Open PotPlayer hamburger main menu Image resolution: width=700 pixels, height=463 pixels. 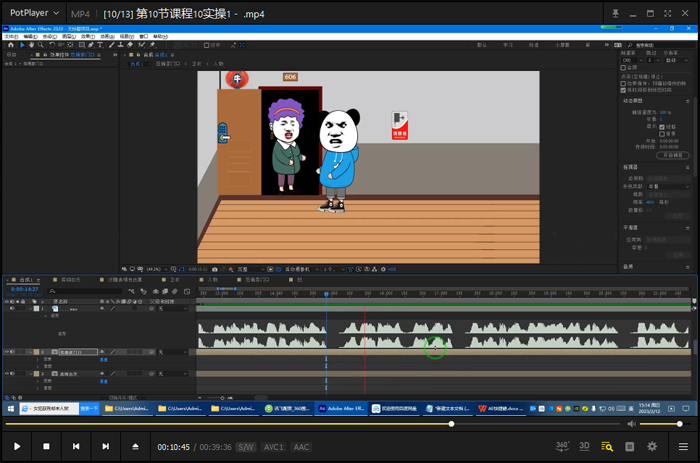pyautogui.click(x=683, y=446)
